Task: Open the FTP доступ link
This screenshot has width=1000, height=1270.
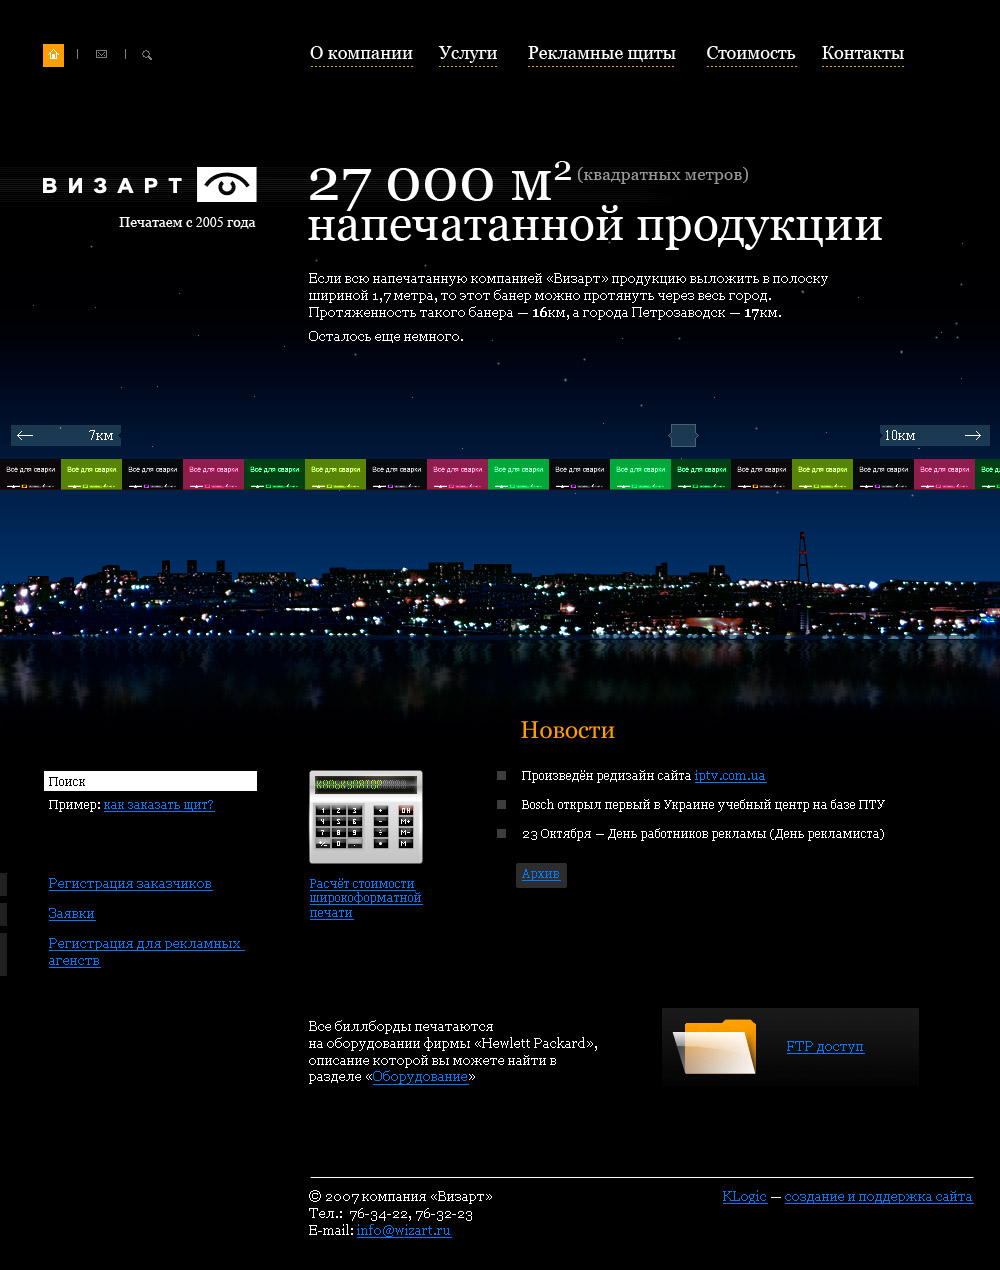Action: [825, 1047]
